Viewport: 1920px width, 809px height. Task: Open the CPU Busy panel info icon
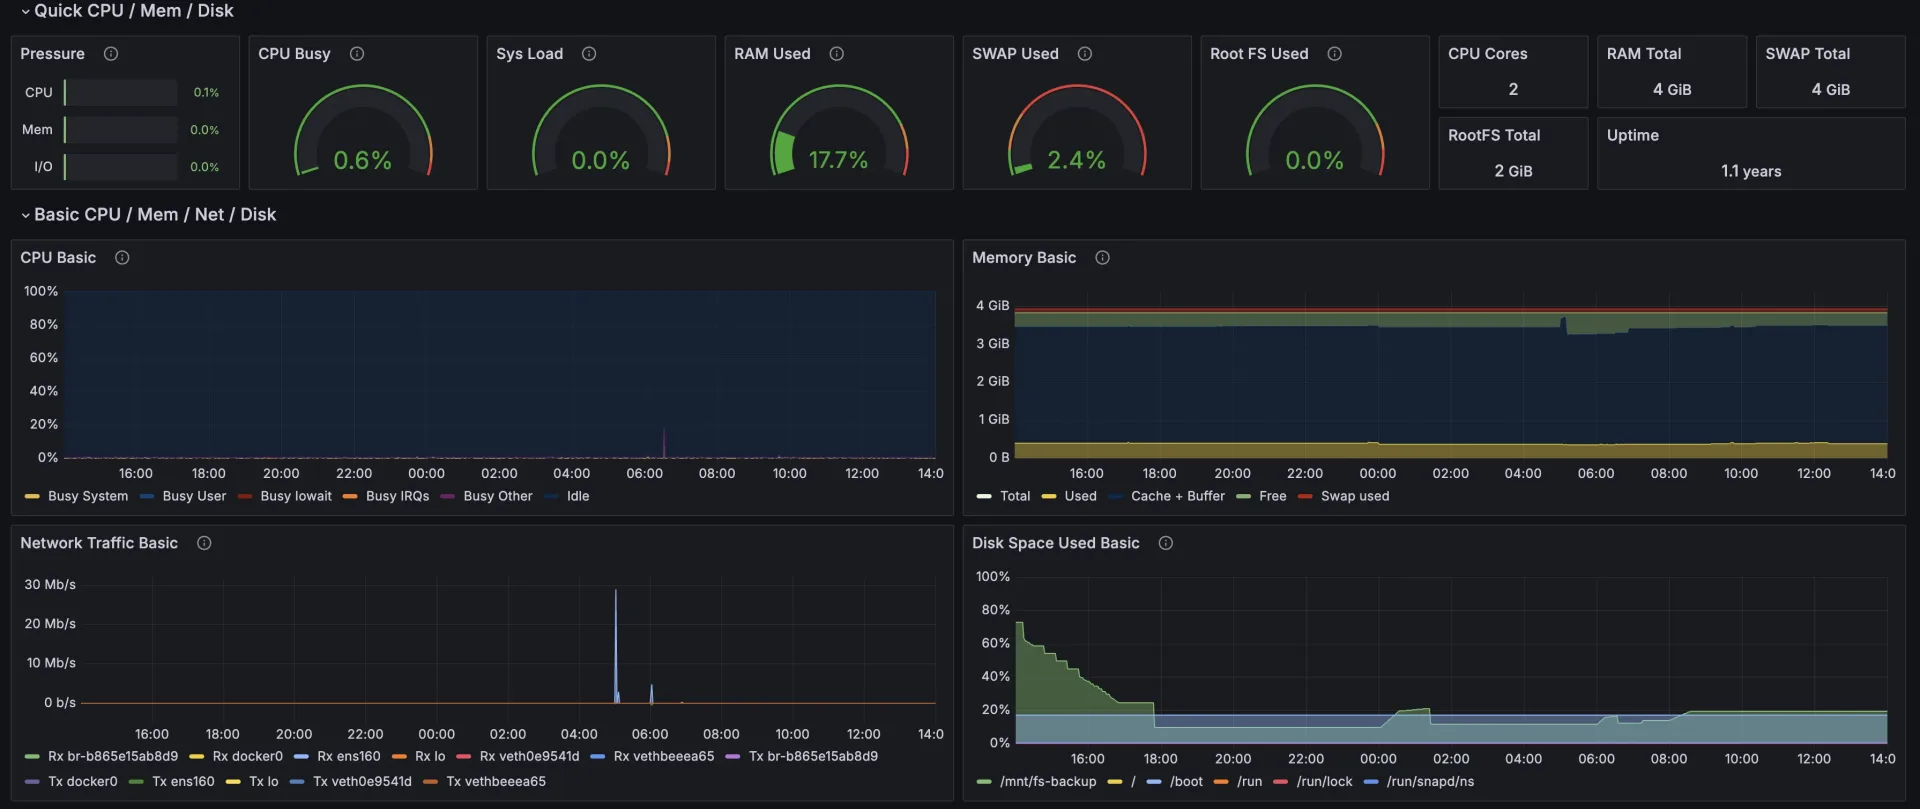[357, 54]
